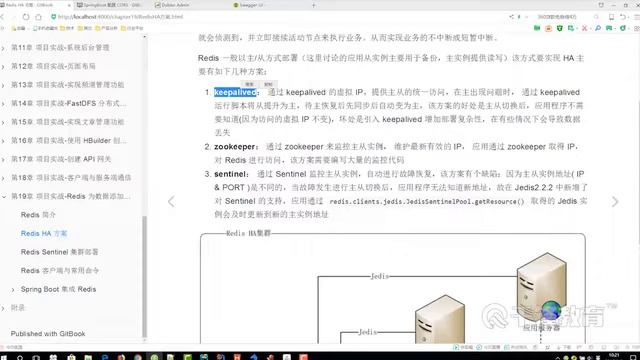
Task: Click the undo closed-tab arrow icon
Action: pos(623,17)
